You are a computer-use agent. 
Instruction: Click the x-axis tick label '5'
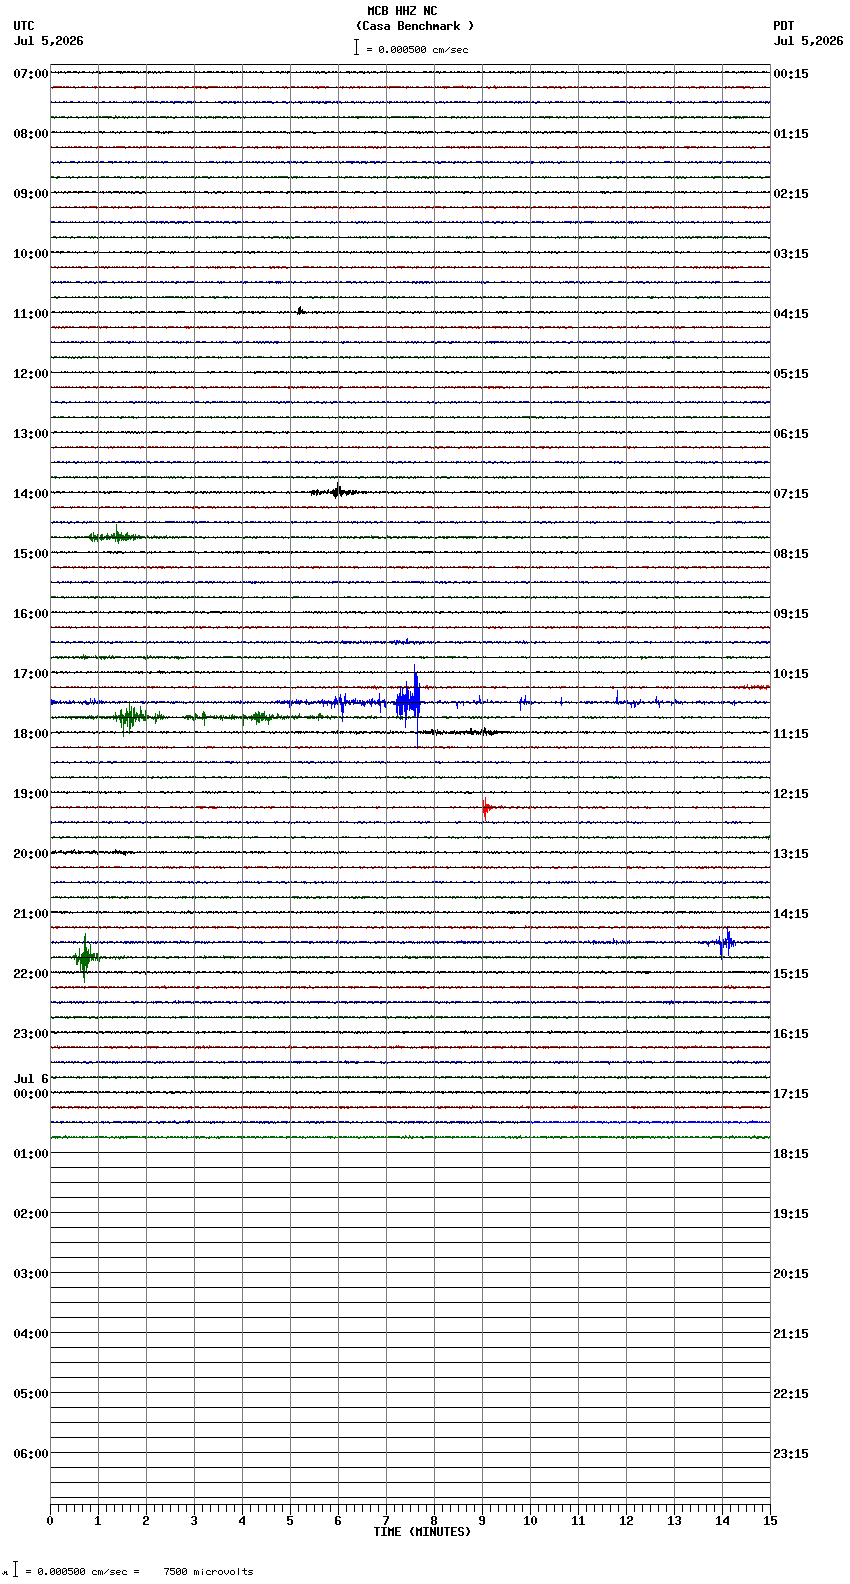[290, 1521]
